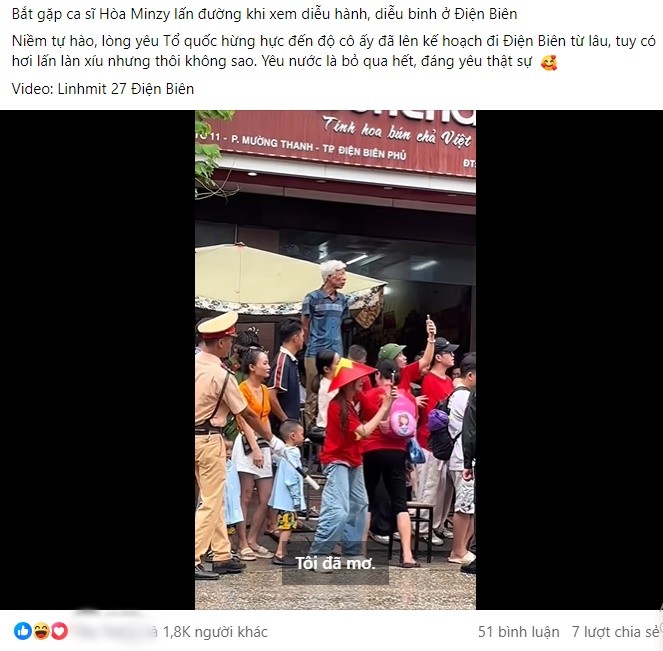This screenshot has width=663, height=651.
Task: Click the headline text mentioning Hòa Minzy
Action: point(264,14)
